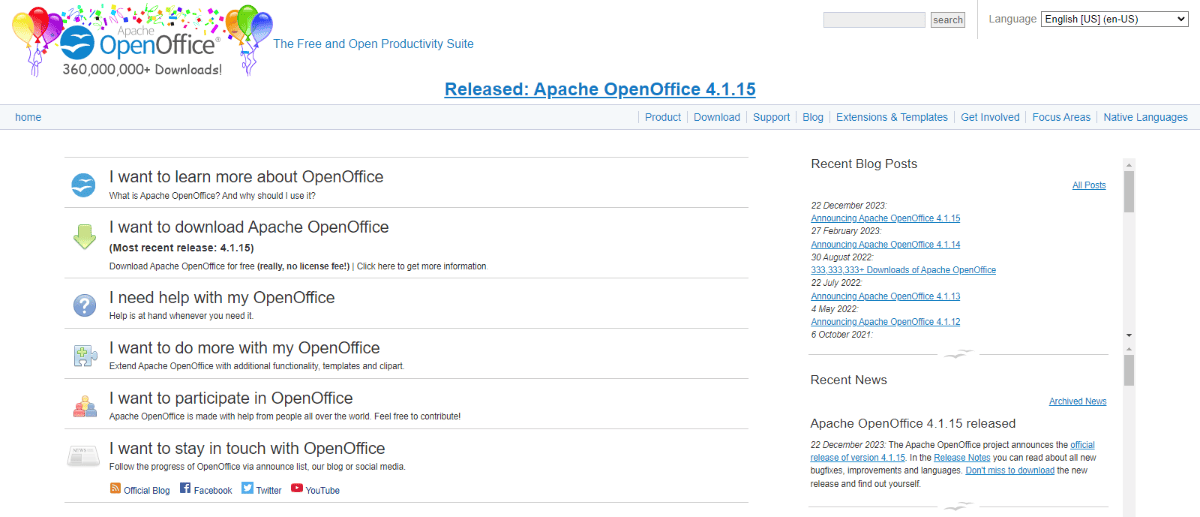The height and width of the screenshot is (517, 1200).
Task: Click the newspaper stay in touch icon
Action: [x=83, y=456]
